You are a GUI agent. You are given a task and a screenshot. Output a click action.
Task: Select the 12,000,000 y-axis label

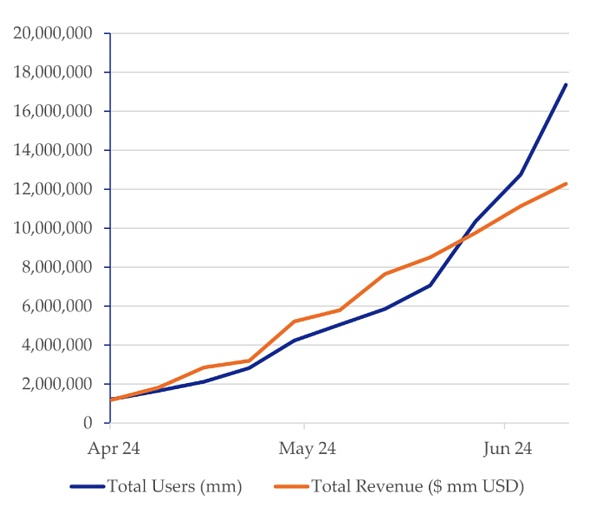point(52,189)
